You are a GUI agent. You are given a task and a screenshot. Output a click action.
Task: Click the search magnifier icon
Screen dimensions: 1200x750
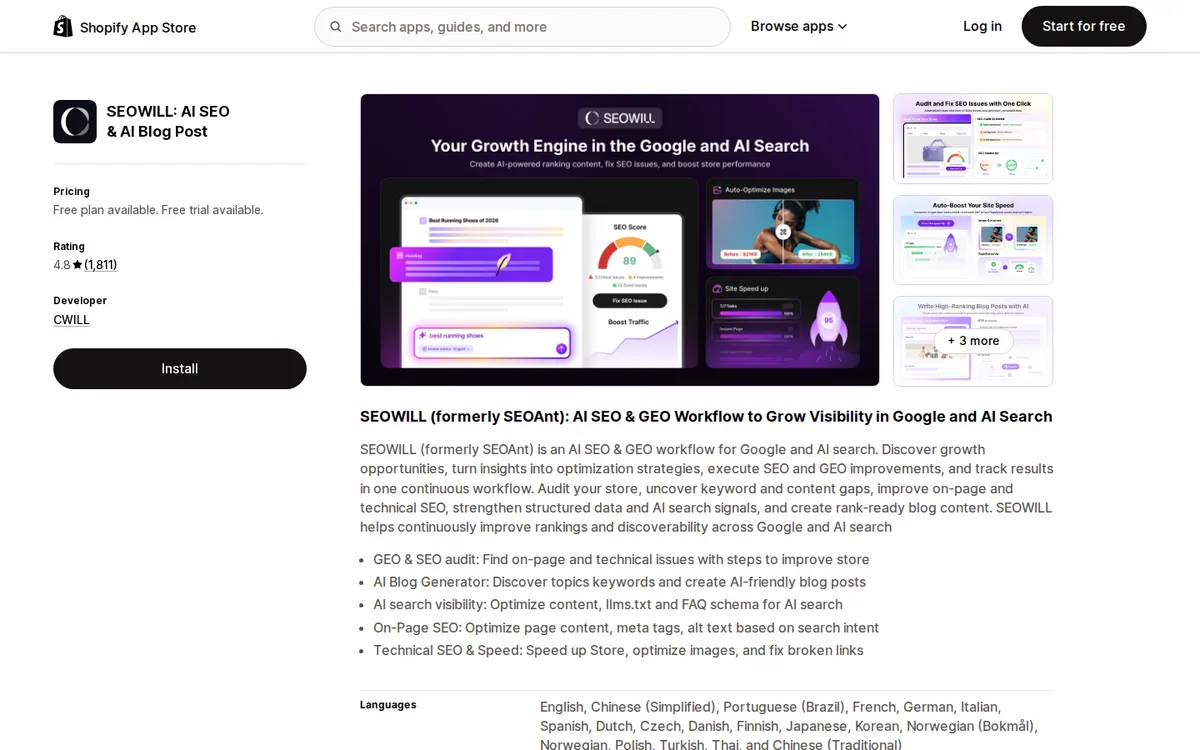click(x=336, y=27)
